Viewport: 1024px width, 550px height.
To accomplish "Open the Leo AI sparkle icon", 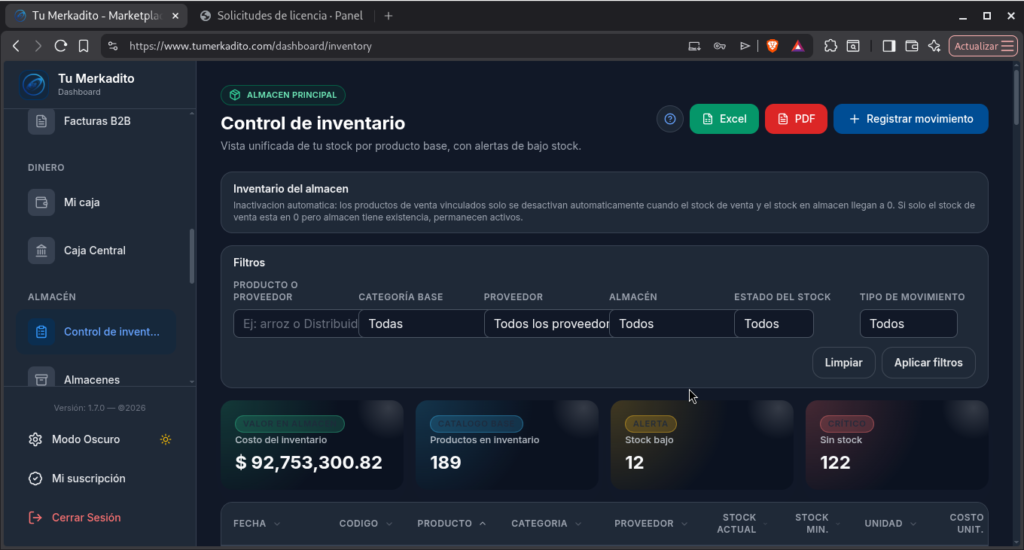I will pyautogui.click(x=935, y=46).
